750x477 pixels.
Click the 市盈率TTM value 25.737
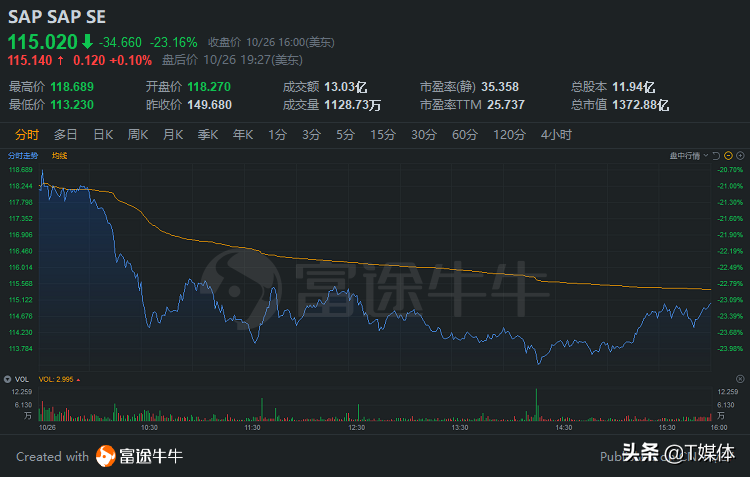click(506, 104)
